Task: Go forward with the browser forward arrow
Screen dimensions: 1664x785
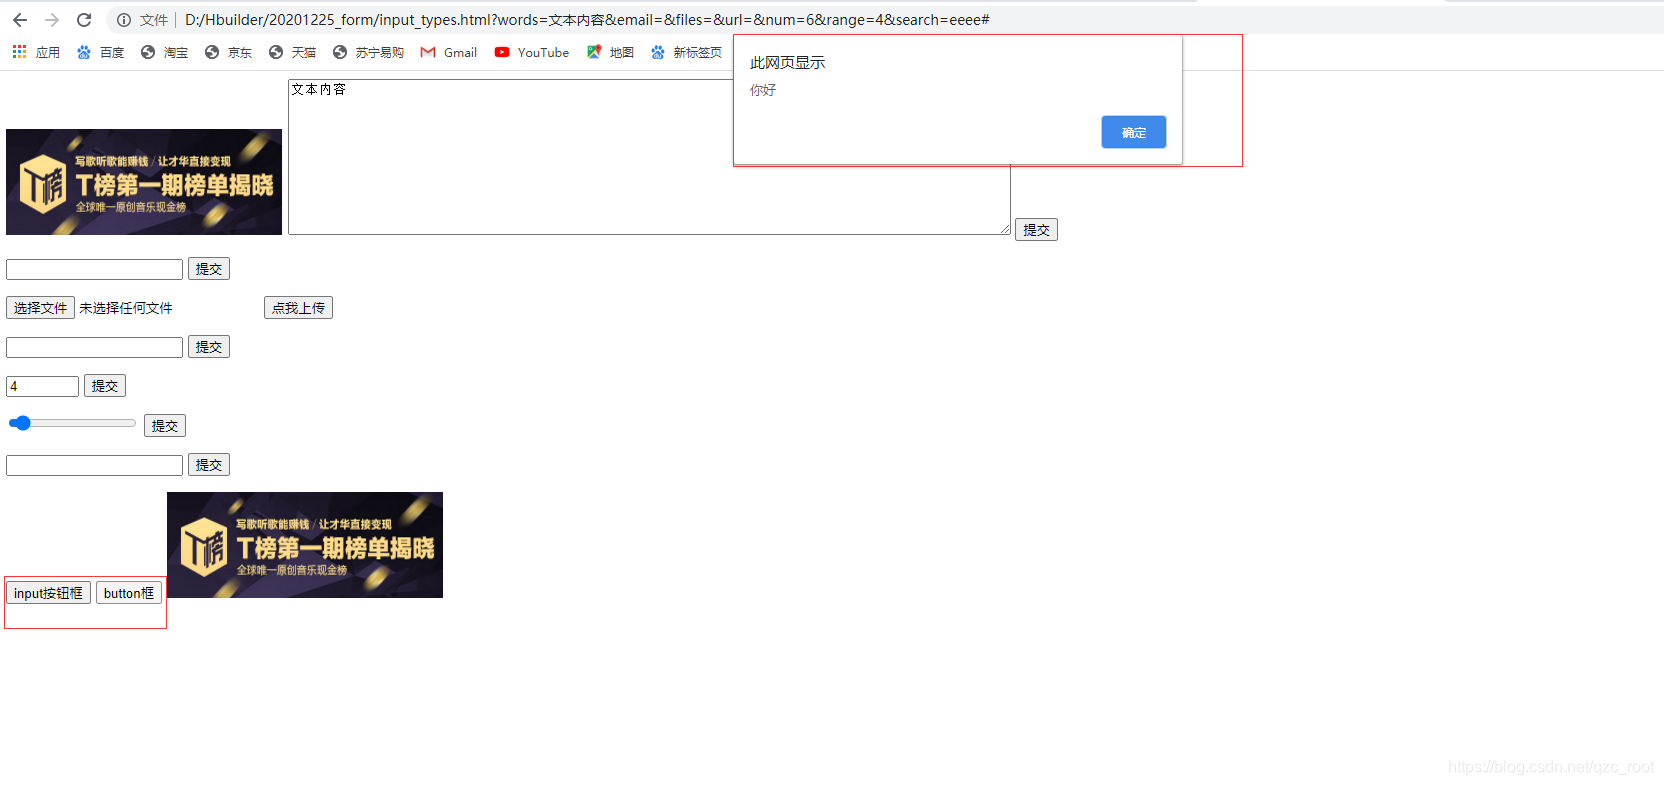Action: (52, 20)
